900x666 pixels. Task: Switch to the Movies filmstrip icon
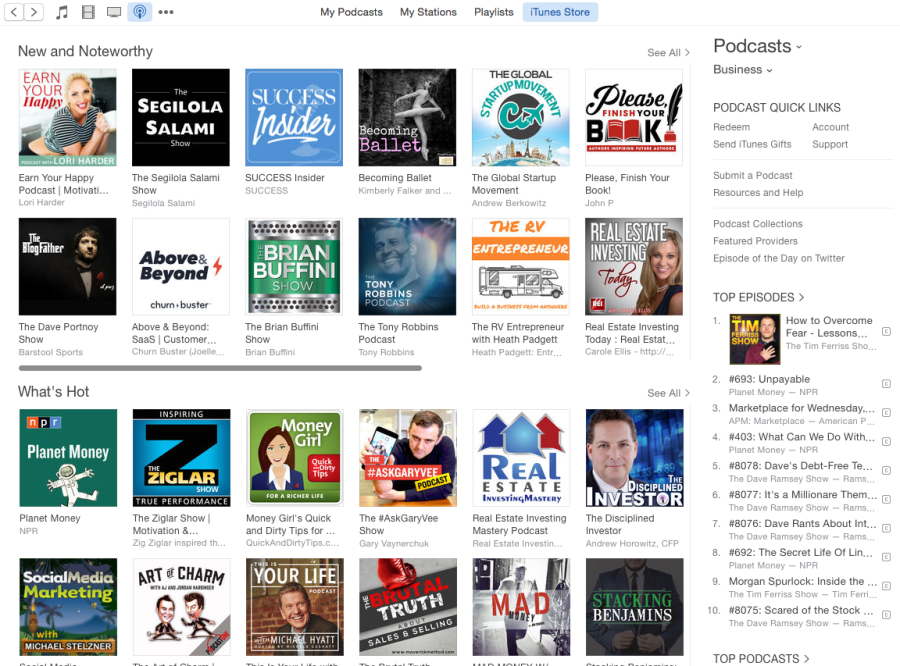click(x=88, y=12)
